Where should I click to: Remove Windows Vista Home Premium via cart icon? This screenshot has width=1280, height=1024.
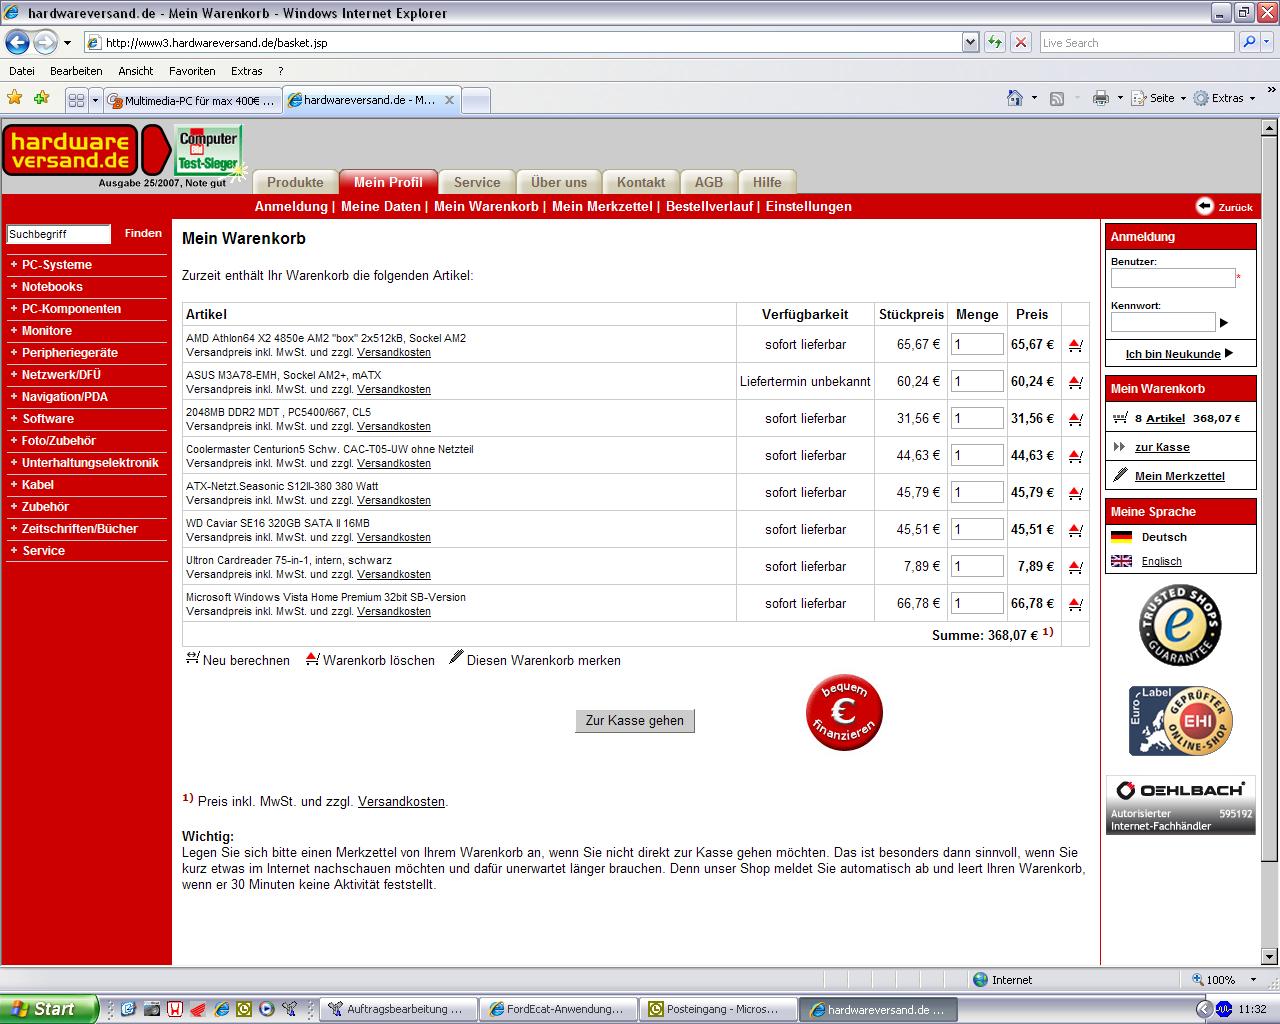1075,604
